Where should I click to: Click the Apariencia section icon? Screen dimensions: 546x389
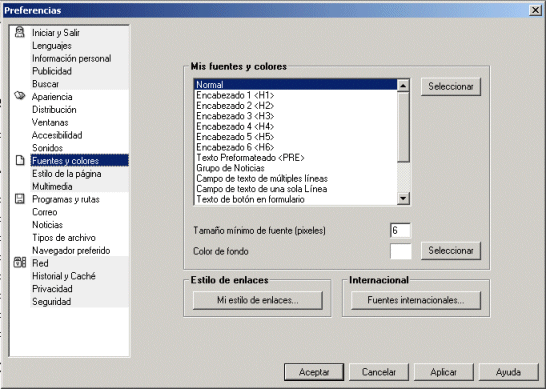[x=20, y=96]
